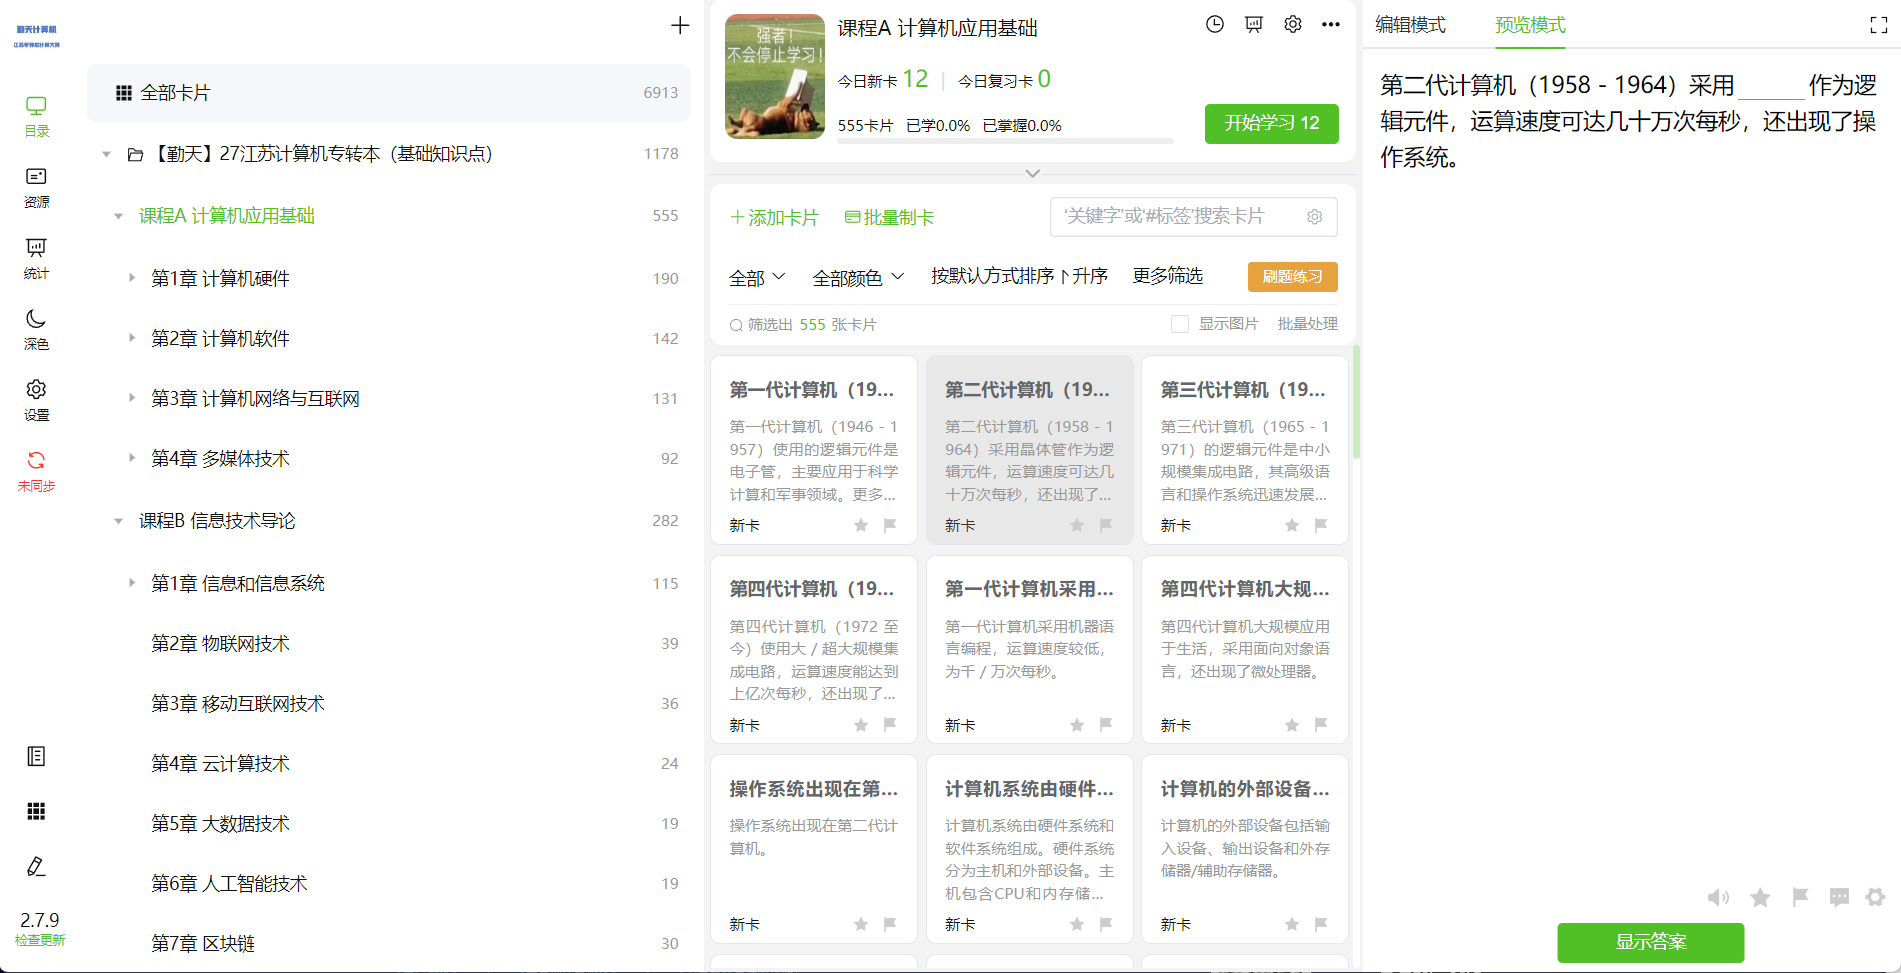Collapse 课程A 计算机应用基础 tree node
The height and width of the screenshot is (973, 1901).
pyautogui.click(x=118, y=216)
